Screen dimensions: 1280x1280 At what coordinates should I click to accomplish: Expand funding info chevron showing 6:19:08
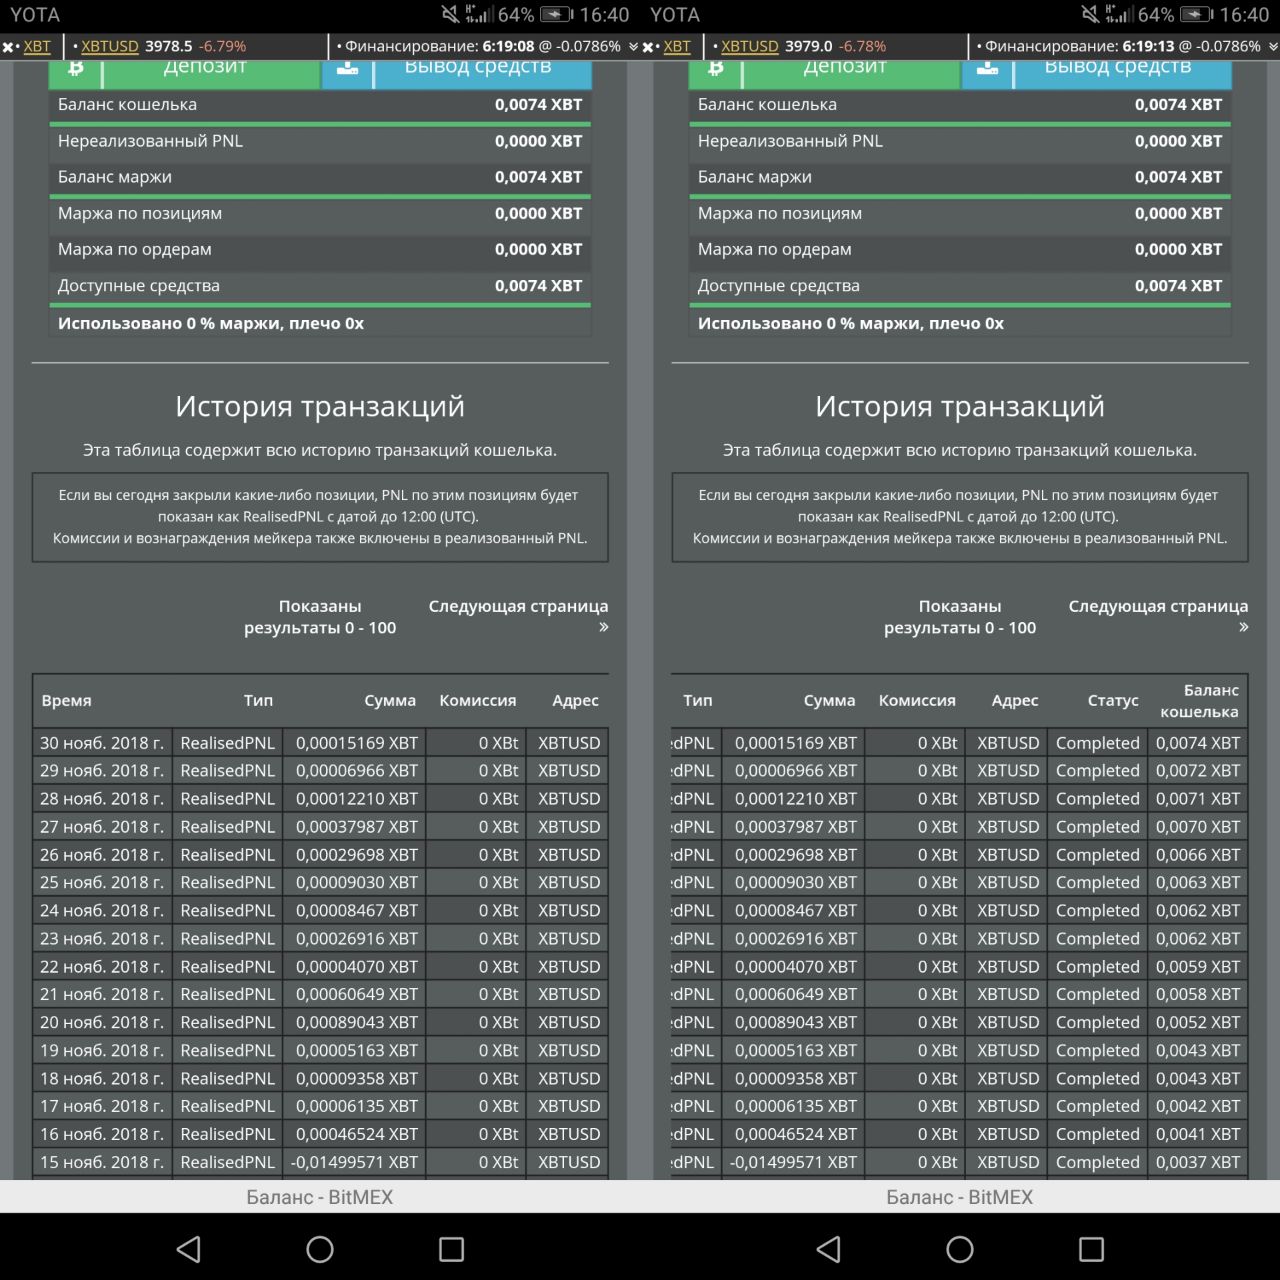pyautogui.click(x=633, y=47)
